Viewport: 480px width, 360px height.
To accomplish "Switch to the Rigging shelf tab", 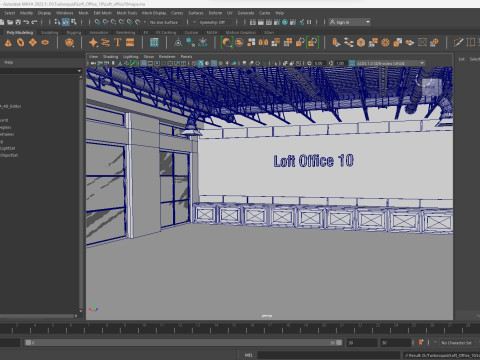I will click(x=74, y=33).
